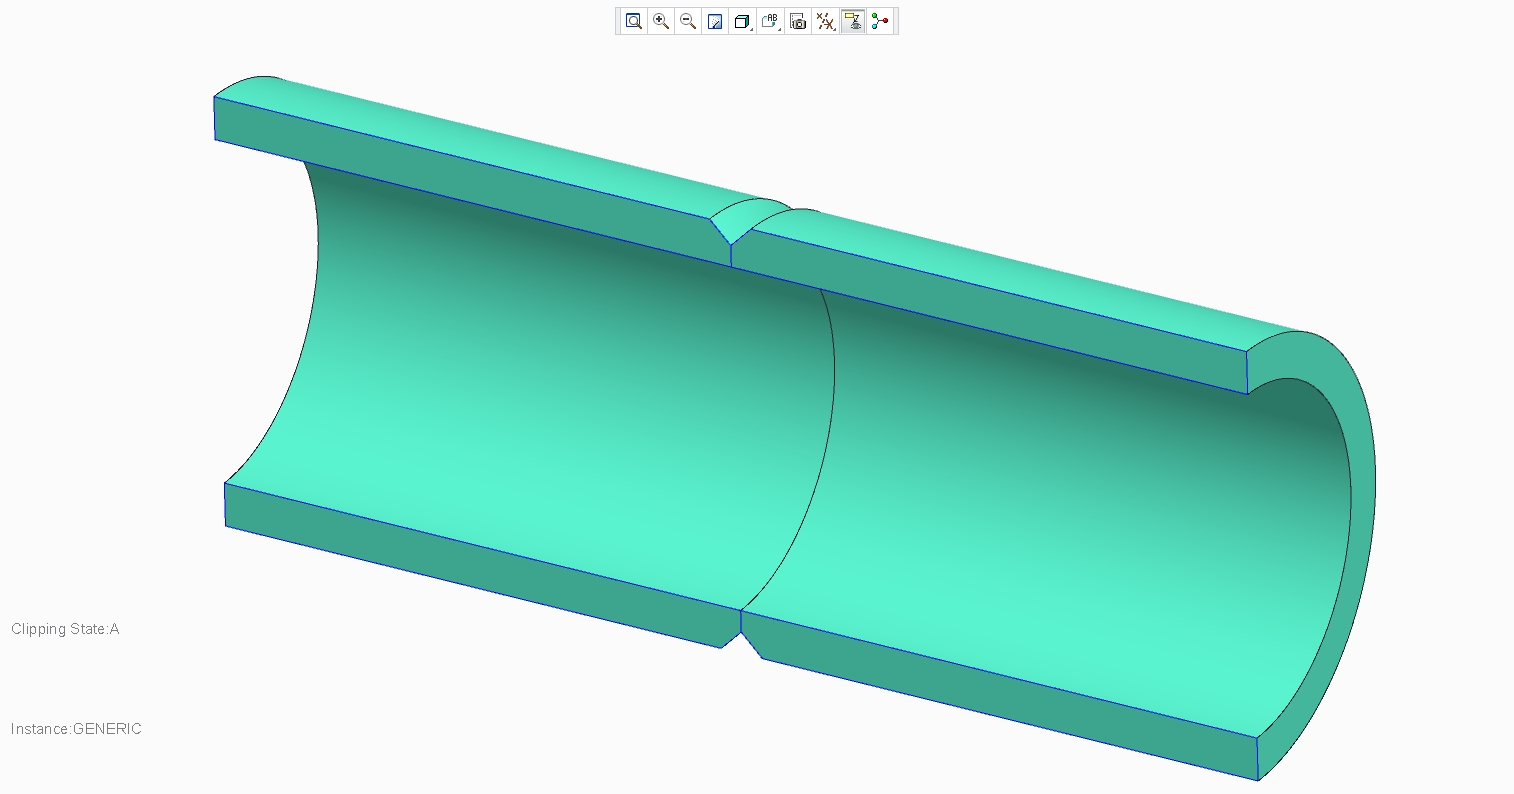This screenshot has height=794, width=1514.
Task: Zoom out using the minus magnifier icon
Action: click(687, 21)
